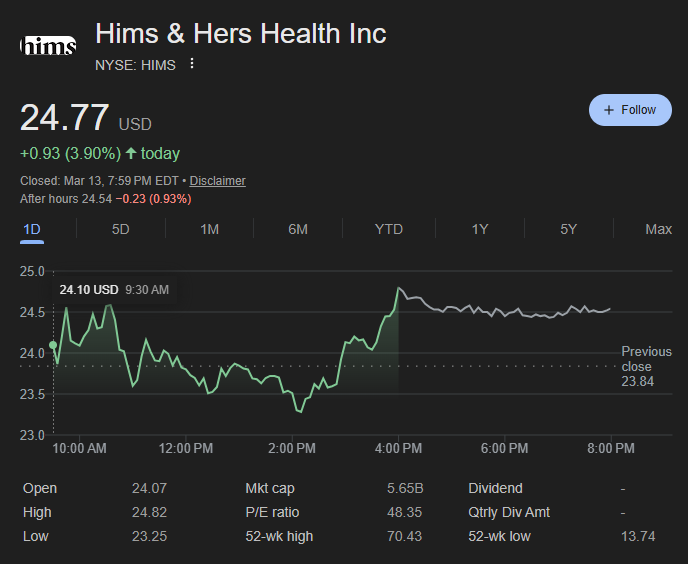Click the chart's opening point marker dot
Viewport: 688px width, 564px height.
[53, 345]
